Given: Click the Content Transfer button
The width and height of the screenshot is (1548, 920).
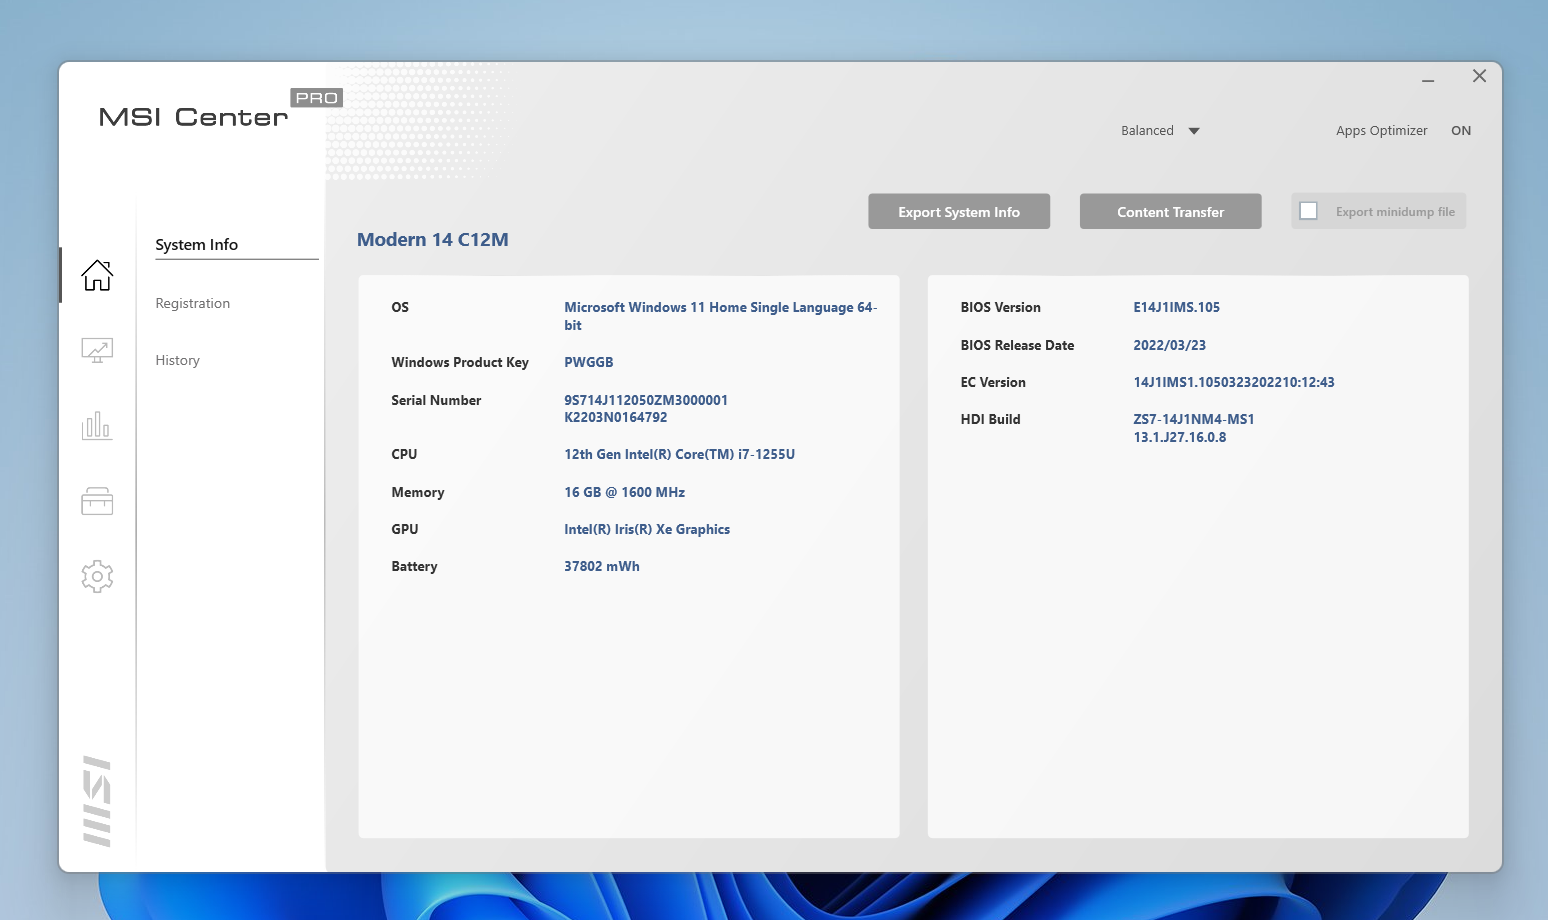Looking at the screenshot, I should coord(1170,211).
